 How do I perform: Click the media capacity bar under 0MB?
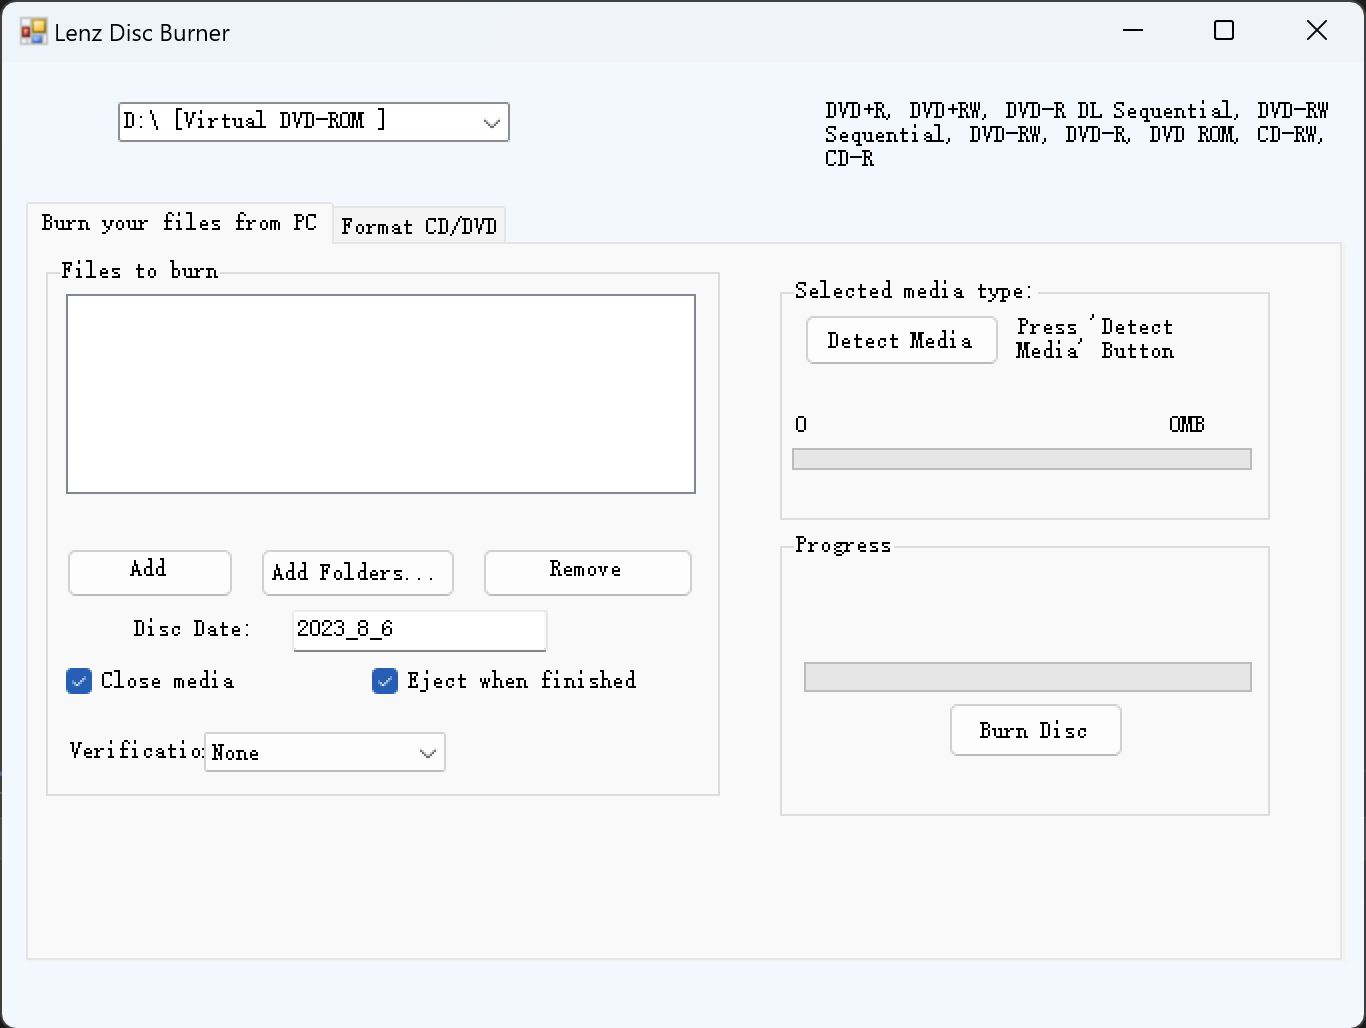point(1021,458)
